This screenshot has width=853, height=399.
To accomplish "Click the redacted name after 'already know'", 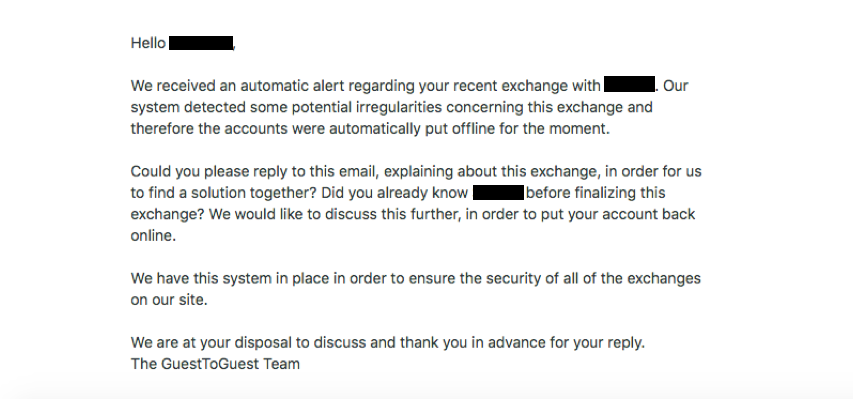I will click(x=498, y=193).
